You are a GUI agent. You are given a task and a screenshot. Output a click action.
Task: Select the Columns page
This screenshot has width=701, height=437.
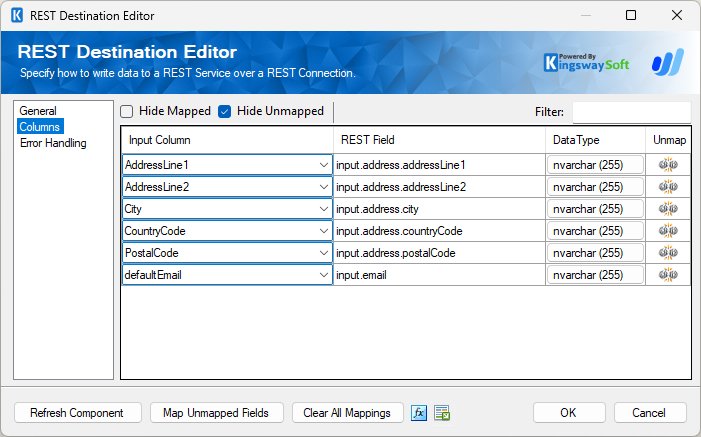click(40, 127)
